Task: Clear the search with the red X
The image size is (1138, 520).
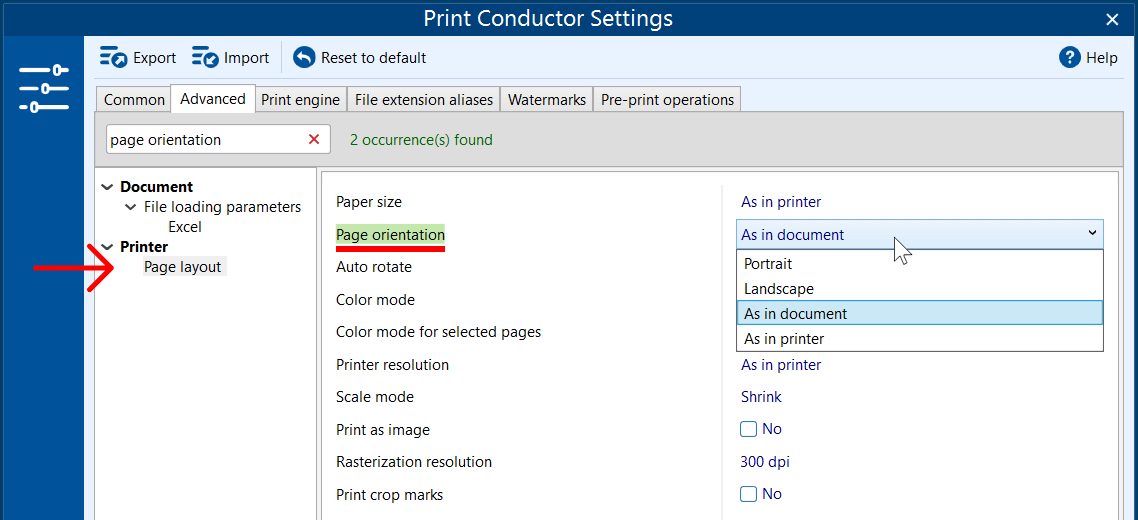Action: (314, 140)
